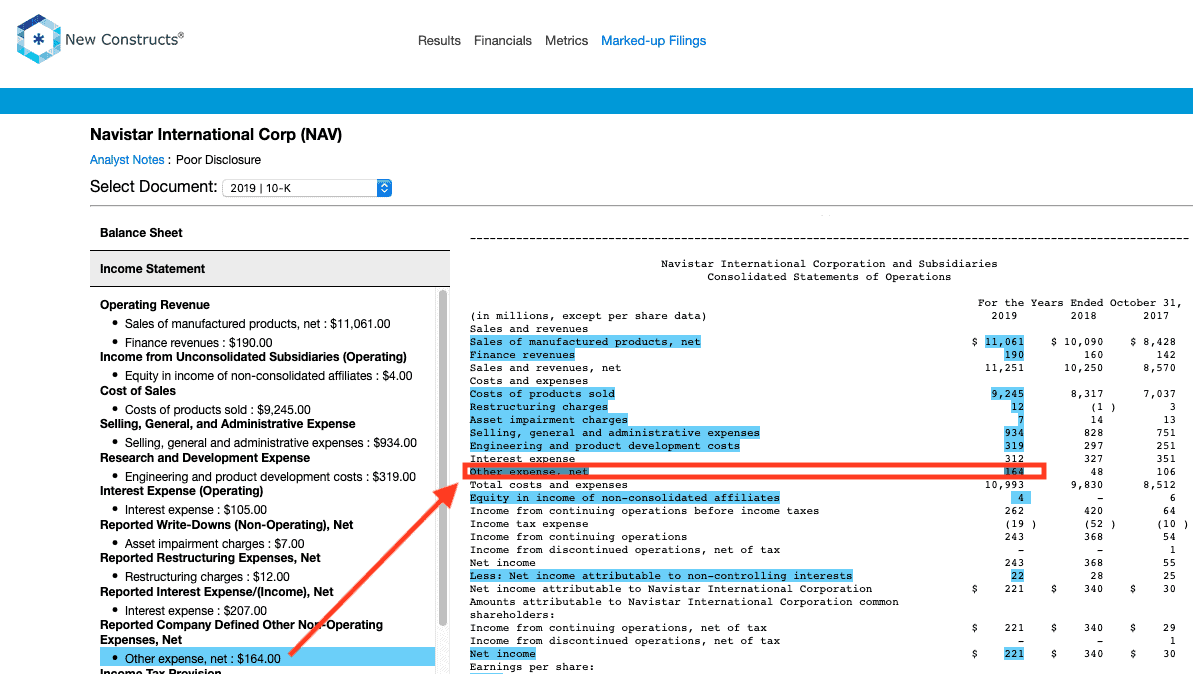
Task: Select Other expense, net : $164.00 item
Action: pos(267,658)
